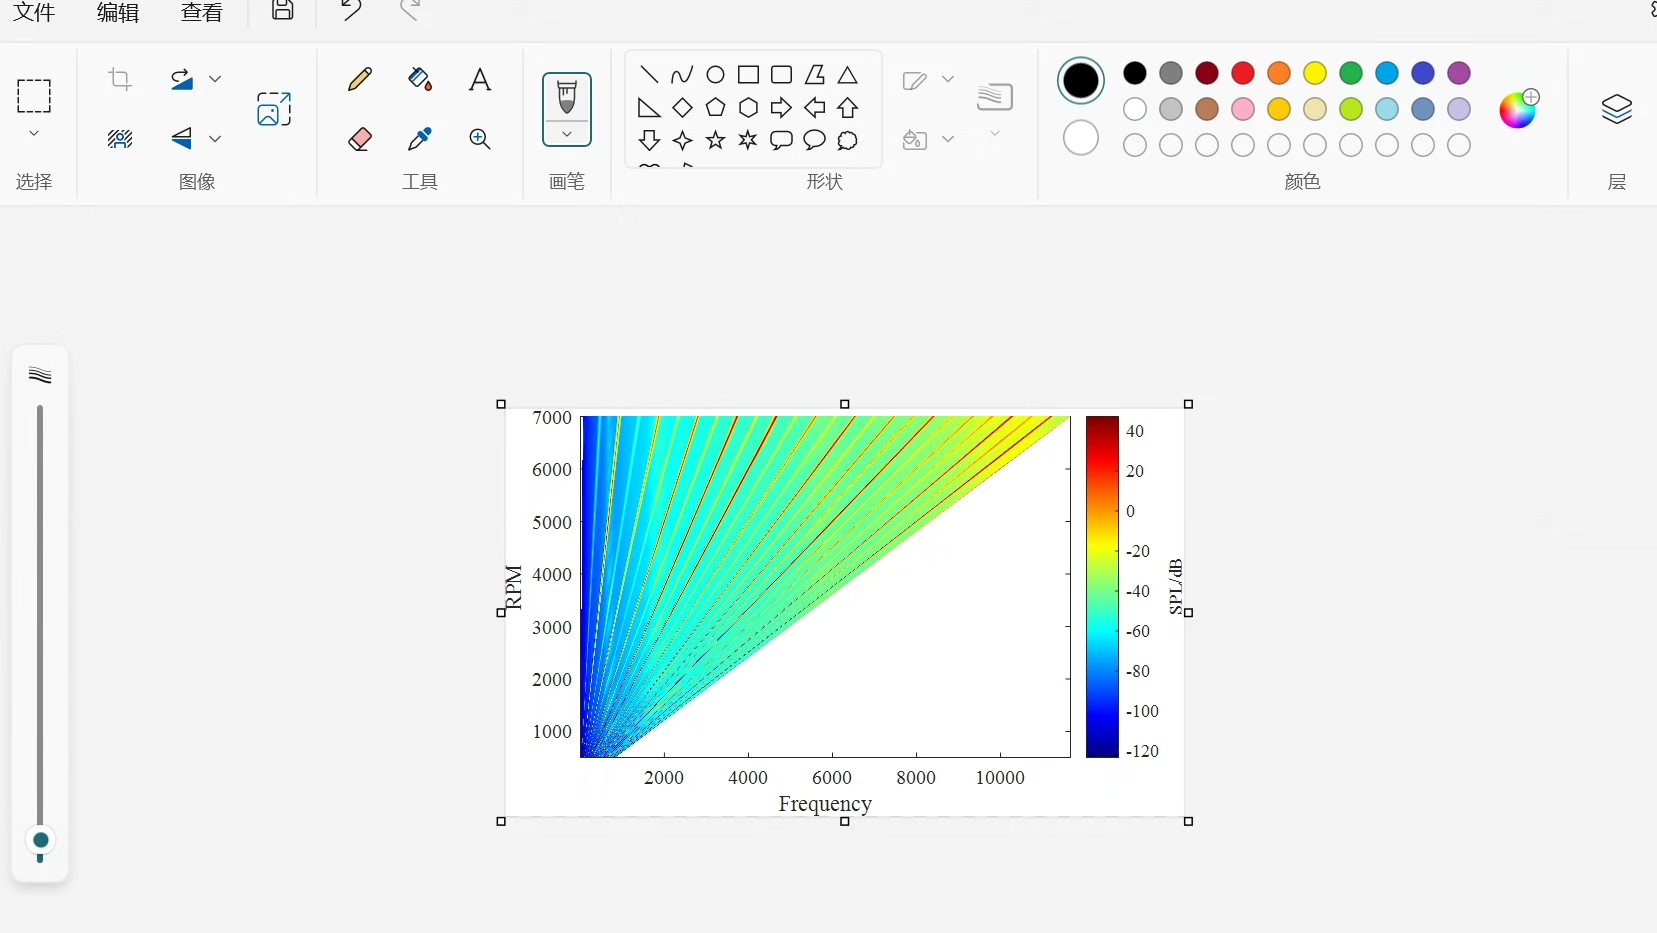The width and height of the screenshot is (1657, 933).
Task: Redo the last action
Action: [411, 13]
